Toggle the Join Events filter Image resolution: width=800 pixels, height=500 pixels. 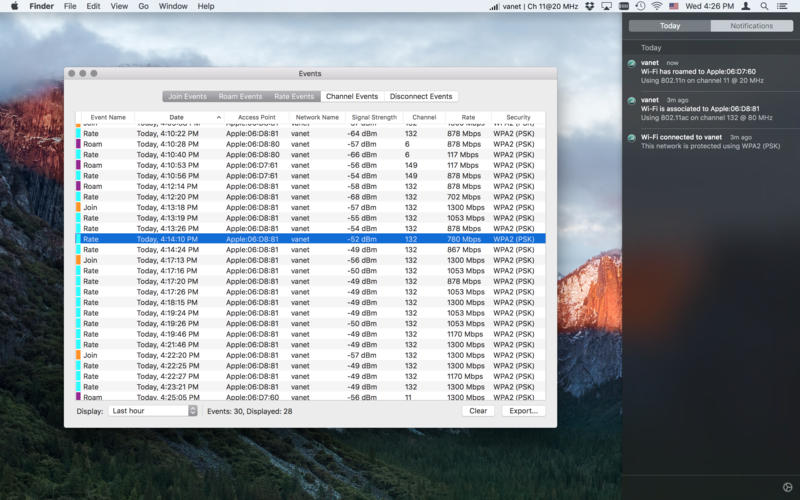point(187,97)
